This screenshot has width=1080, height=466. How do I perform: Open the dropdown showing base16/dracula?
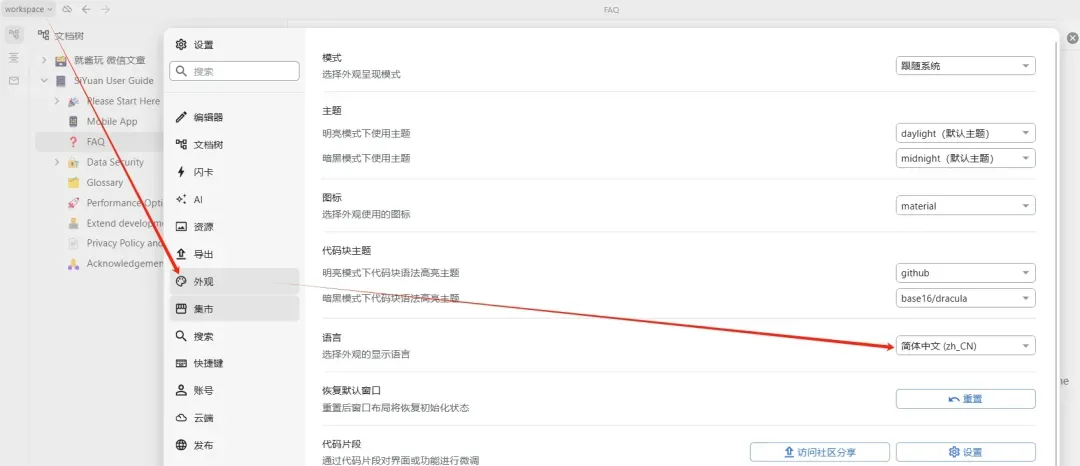point(966,298)
